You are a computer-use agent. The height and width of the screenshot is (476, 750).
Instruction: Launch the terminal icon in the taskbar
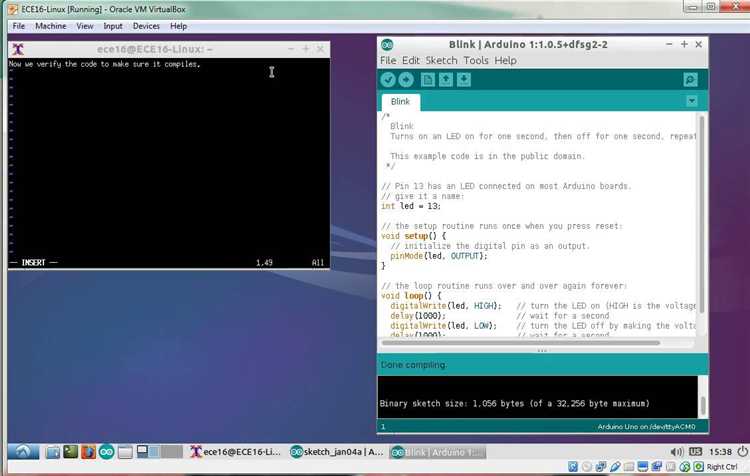tap(71, 452)
